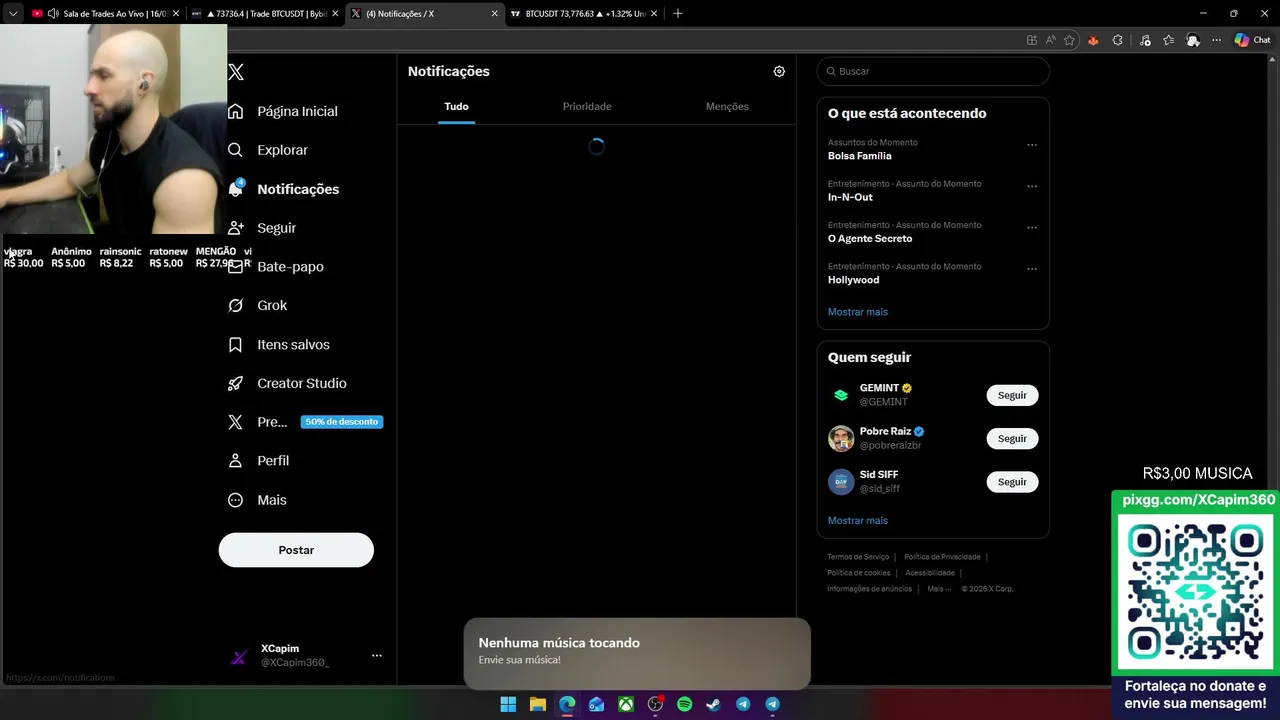Open more options for O Agente Secreto trend

point(1032,227)
